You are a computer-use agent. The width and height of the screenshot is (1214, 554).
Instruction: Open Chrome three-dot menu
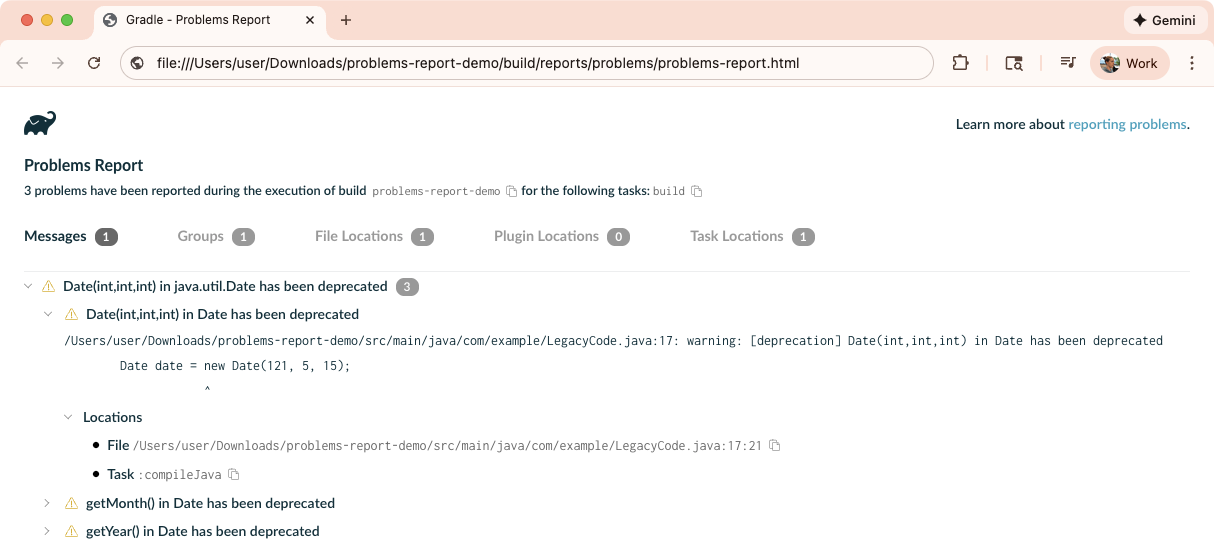pos(1191,63)
